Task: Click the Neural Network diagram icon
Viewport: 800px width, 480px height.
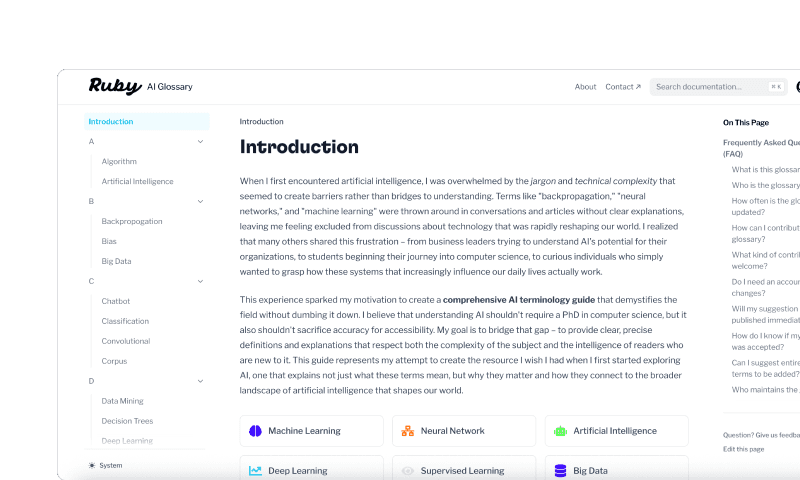Action: pyautogui.click(x=407, y=431)
